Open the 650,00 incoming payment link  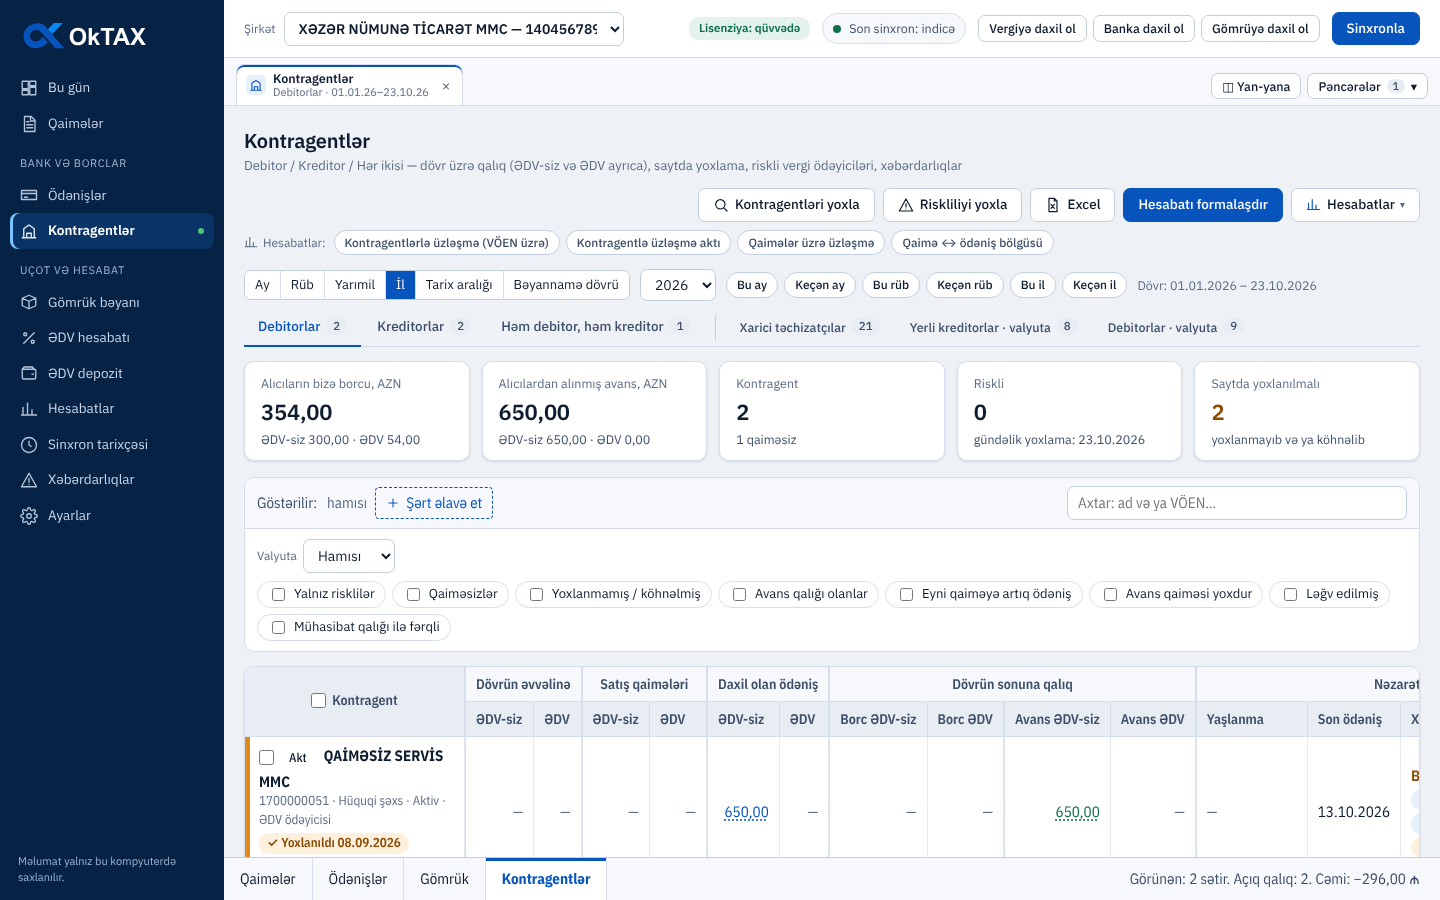746,813
